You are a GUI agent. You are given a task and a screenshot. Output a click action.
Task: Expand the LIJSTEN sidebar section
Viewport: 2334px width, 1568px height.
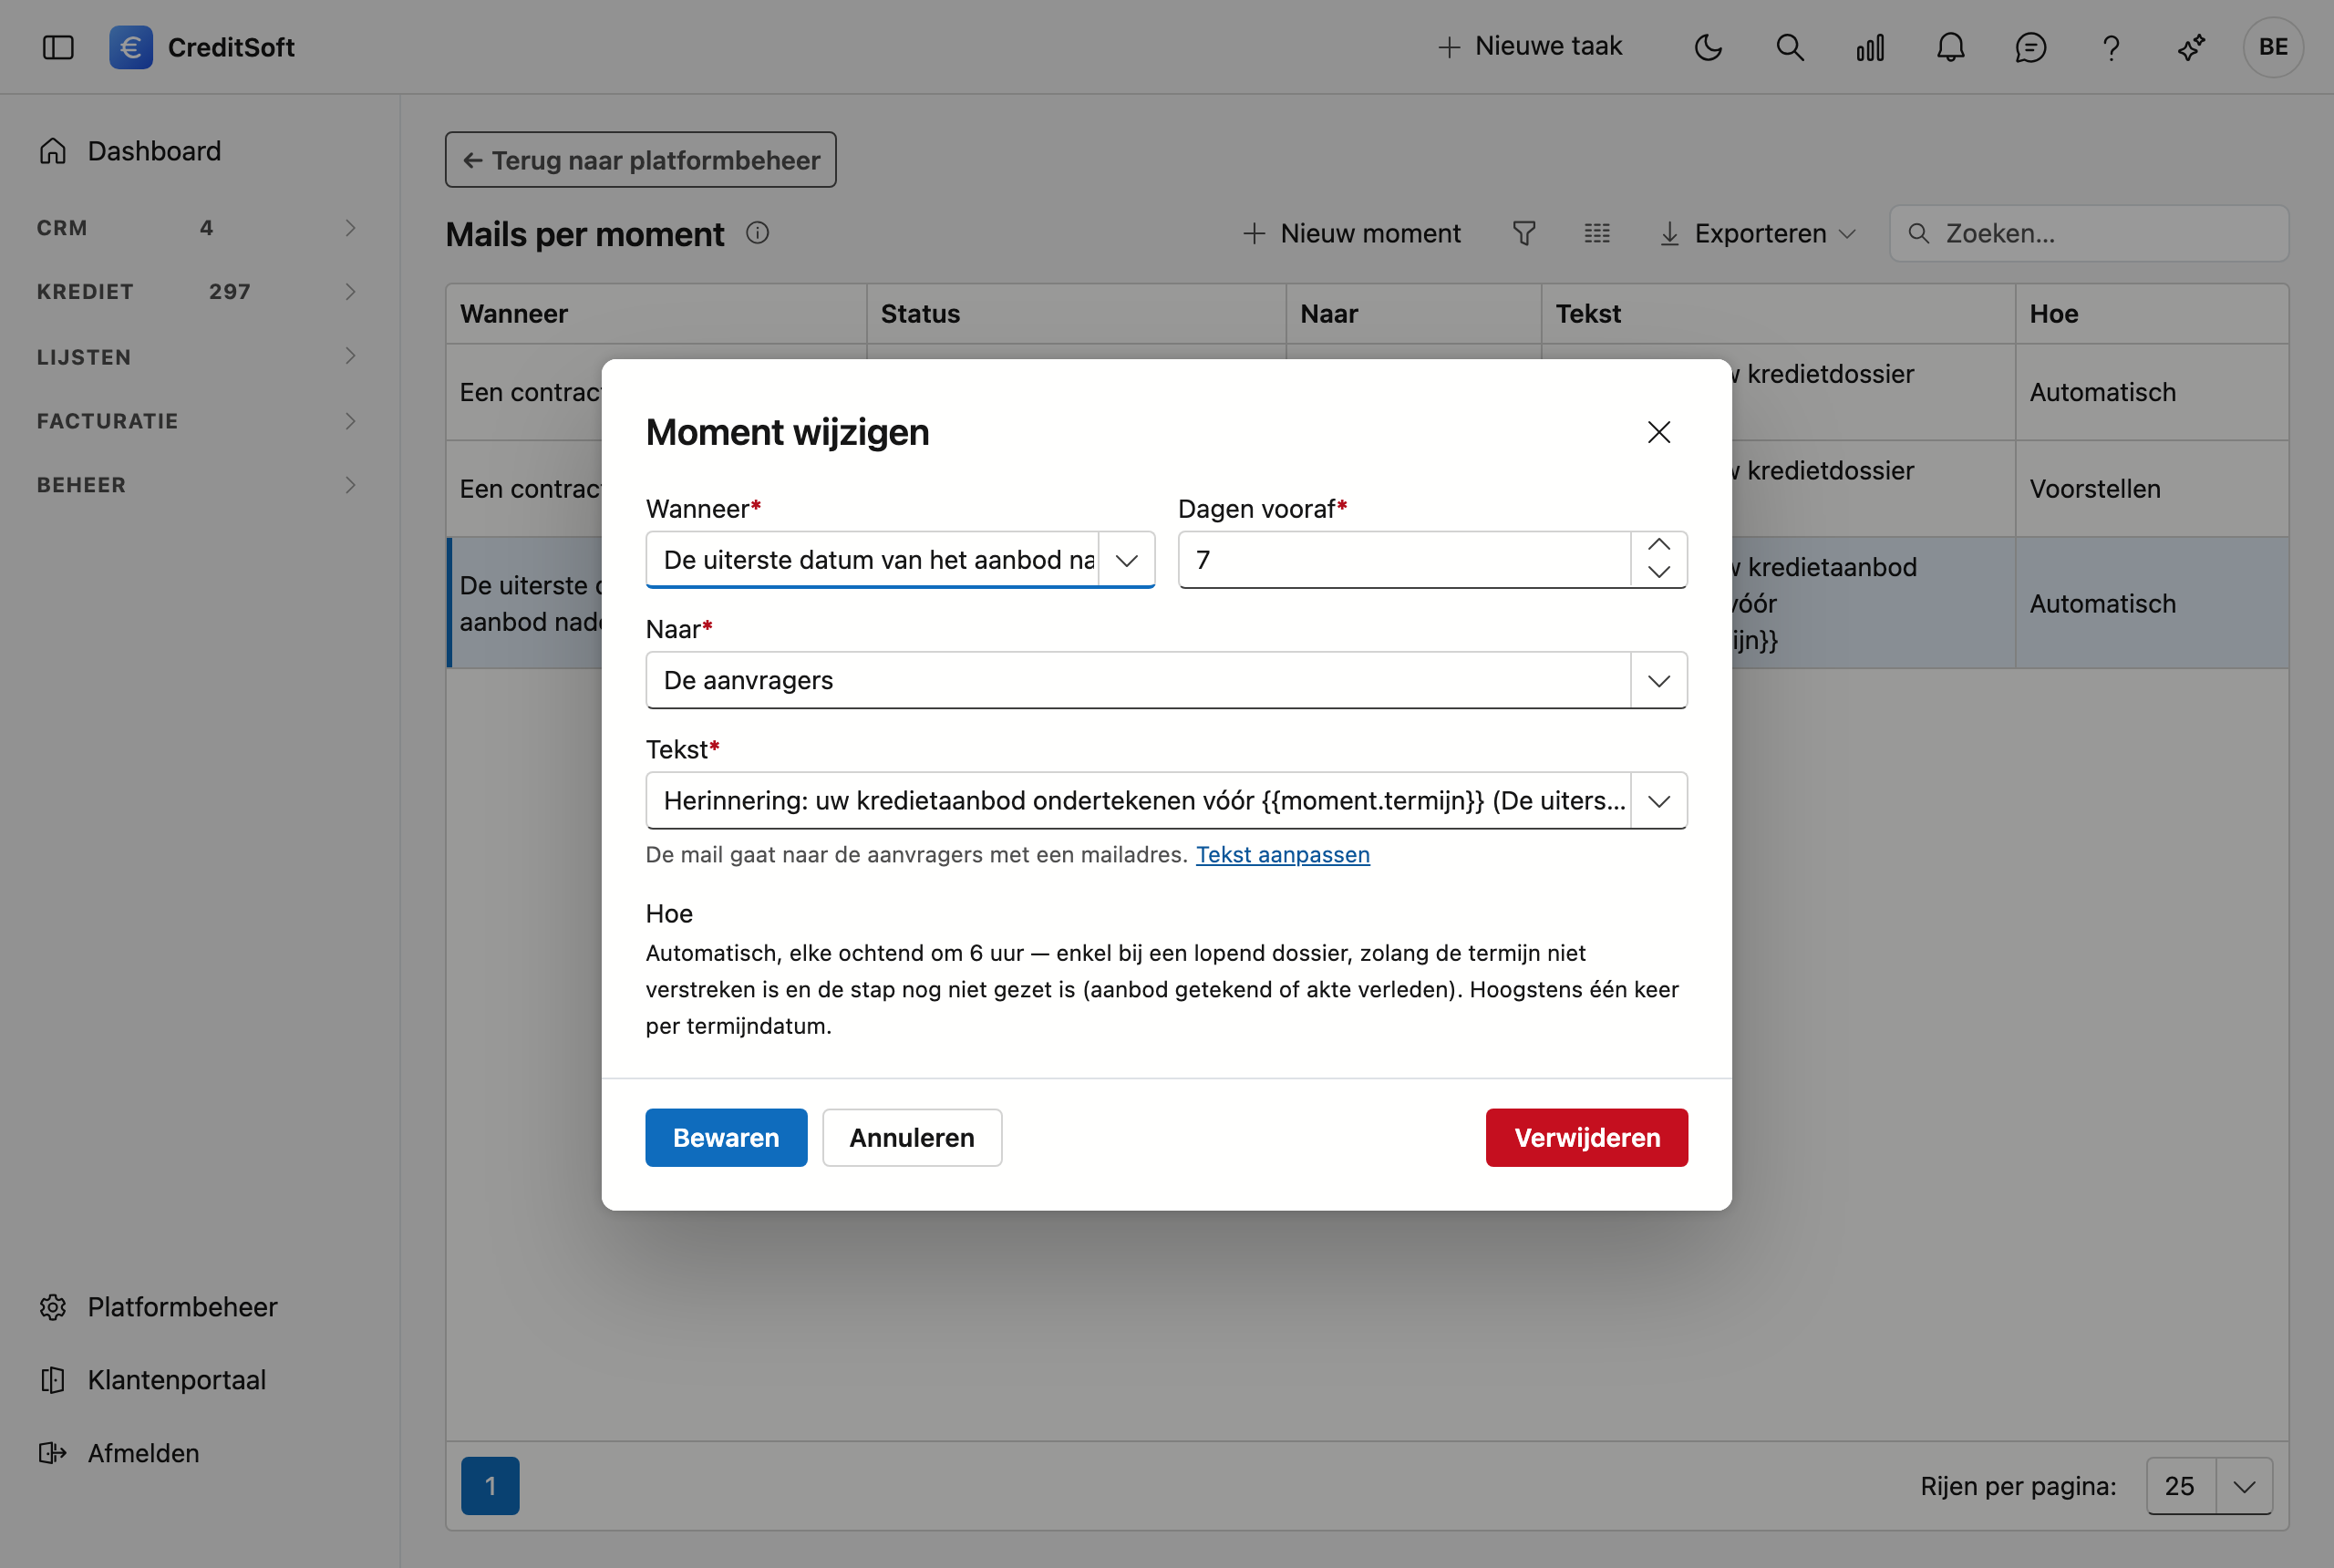(196, 357)
